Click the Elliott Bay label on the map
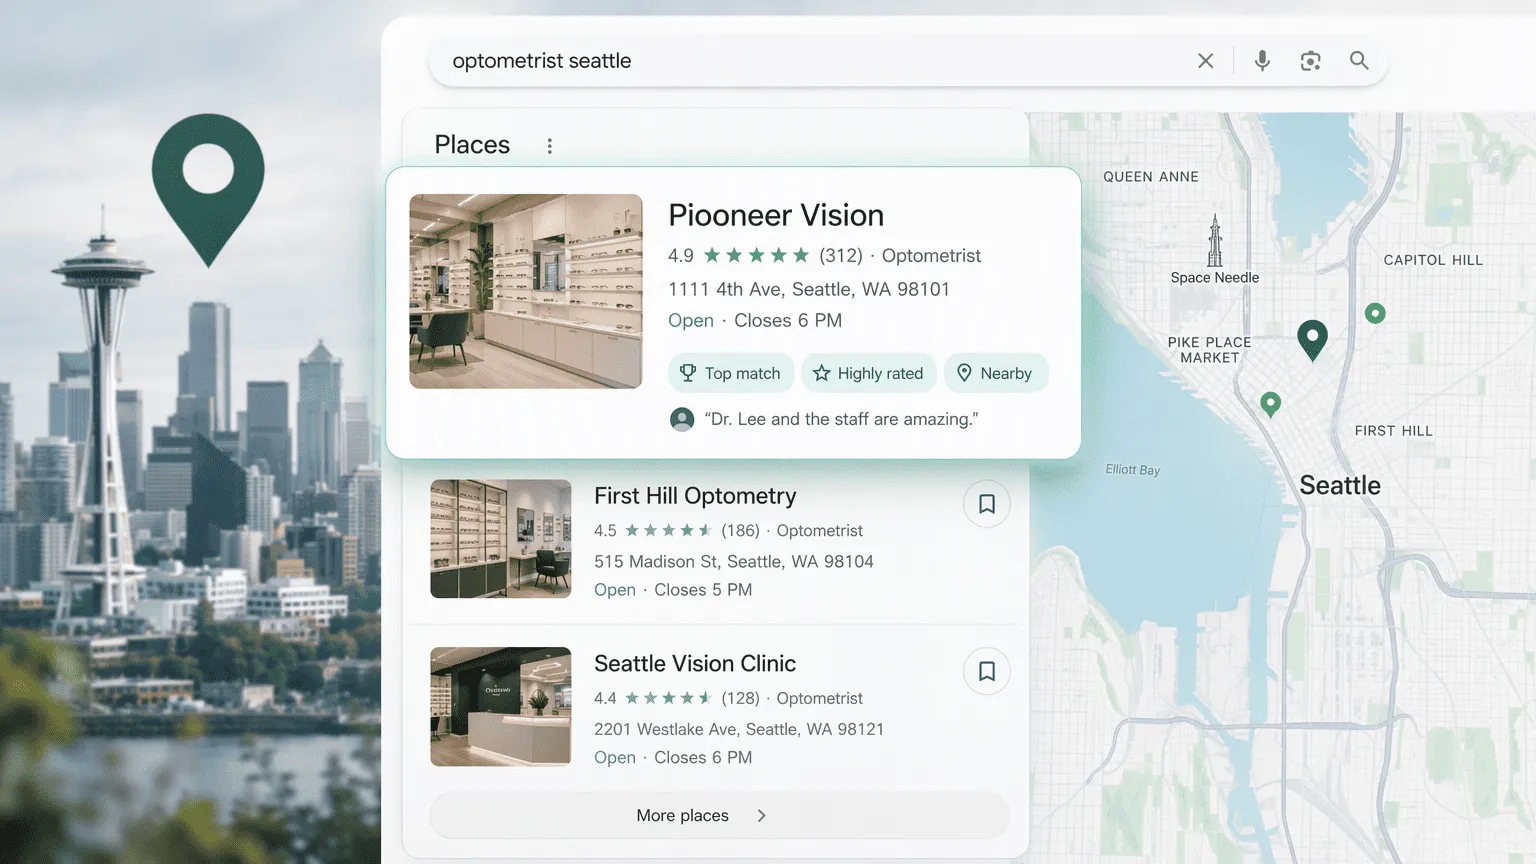The width and height of the screenshot is (1536, 864). point(1133,470)
